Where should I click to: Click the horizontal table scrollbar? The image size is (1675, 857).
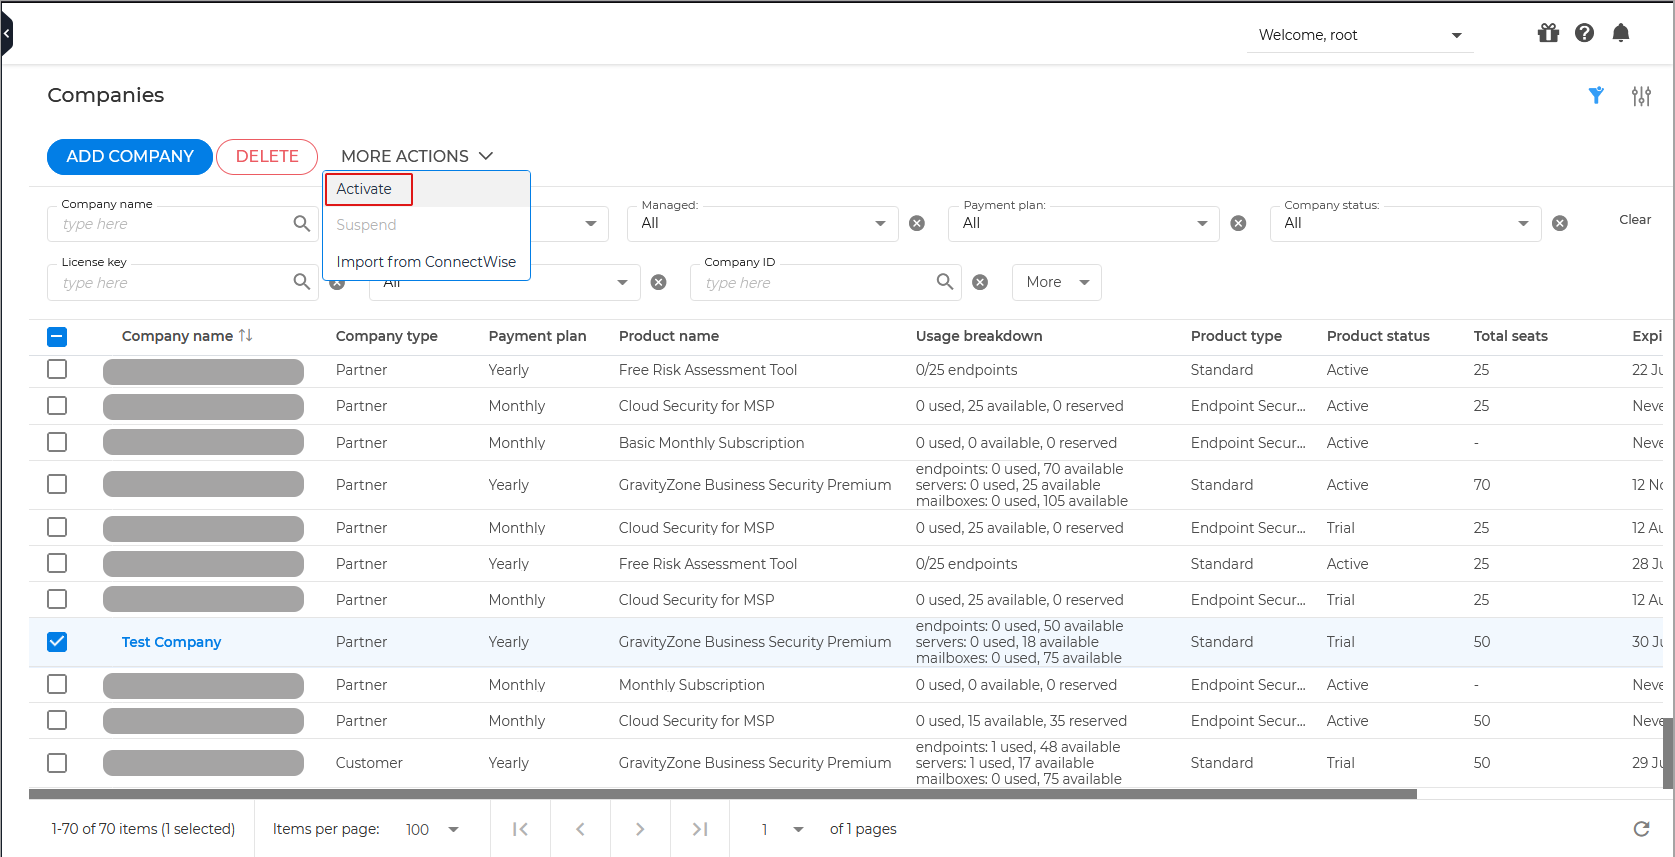tap(722, 794)
